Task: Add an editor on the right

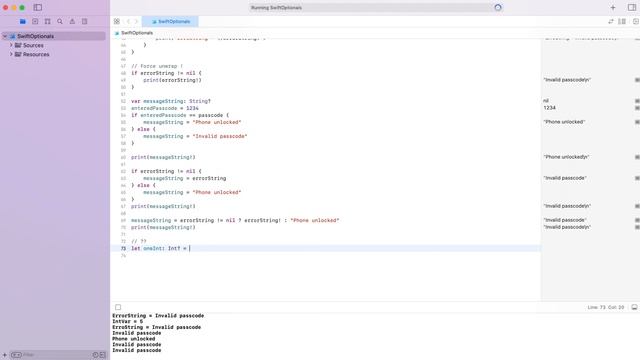Action: (x=636, y=21)
